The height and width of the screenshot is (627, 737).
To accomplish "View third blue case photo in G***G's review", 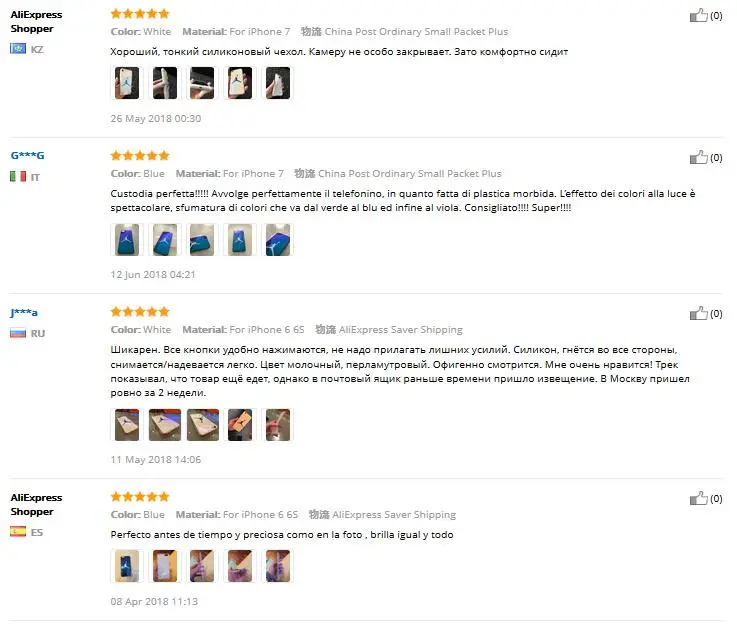I will coord(202,240).
